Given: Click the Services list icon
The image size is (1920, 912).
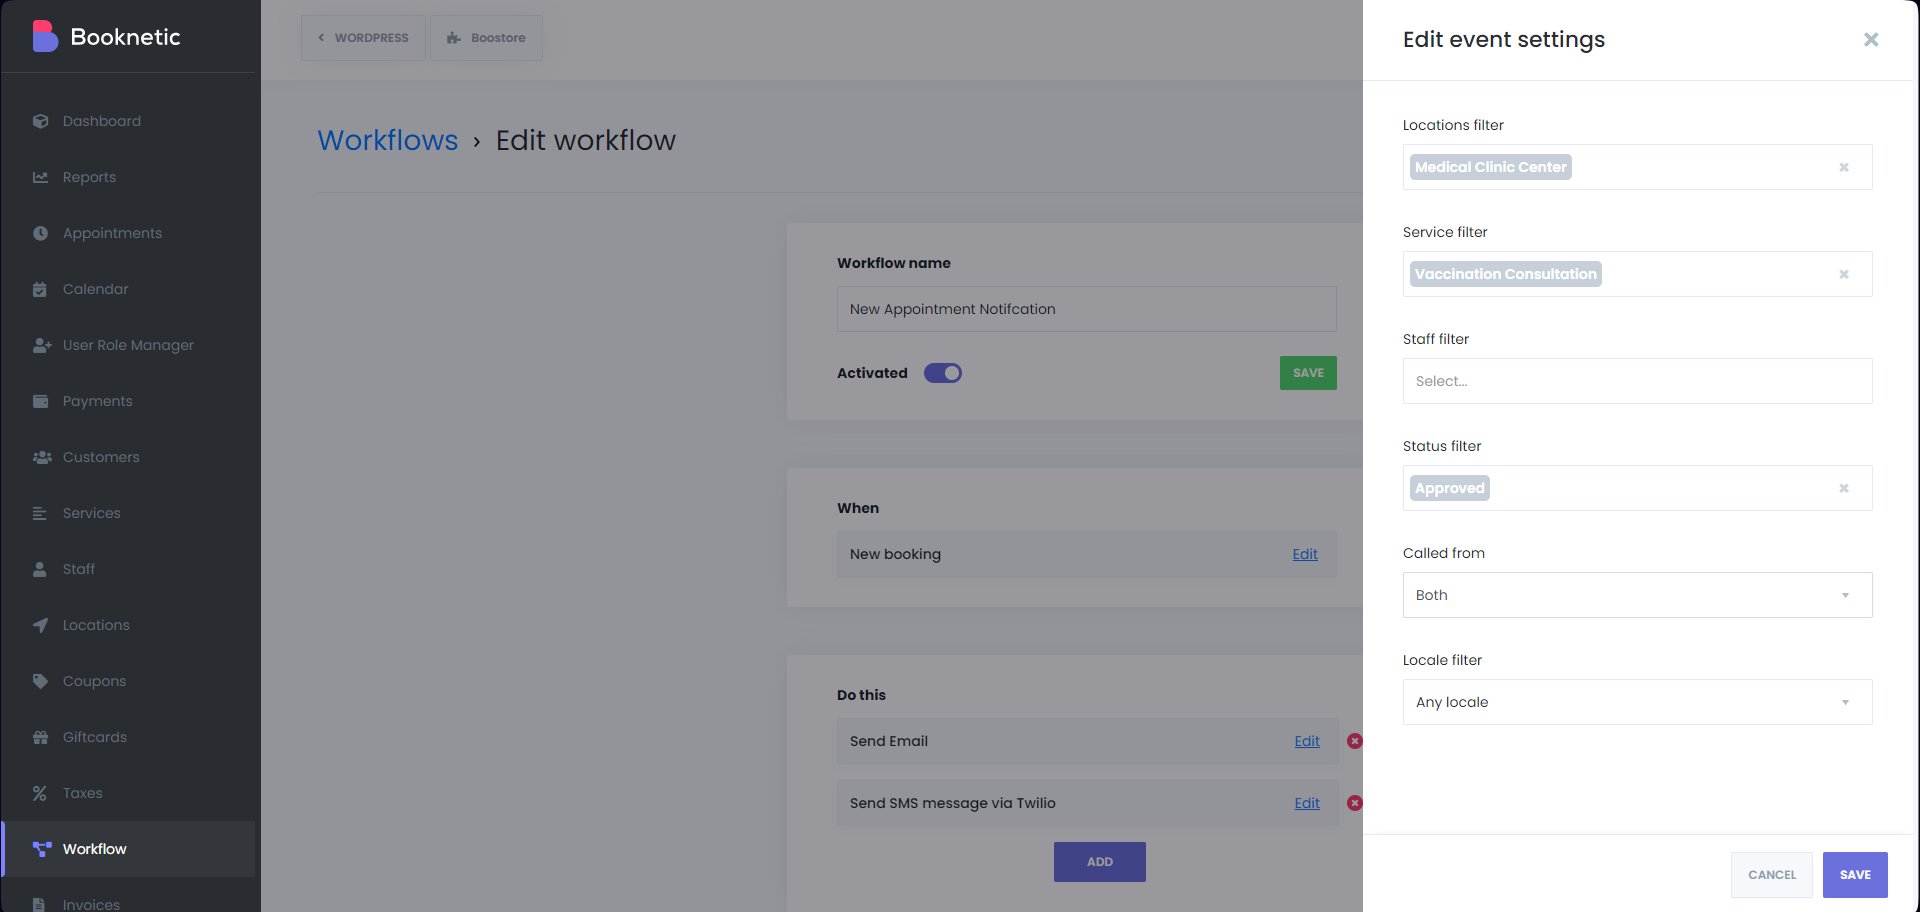Looking at the screenshot, I should click(40, 513).
